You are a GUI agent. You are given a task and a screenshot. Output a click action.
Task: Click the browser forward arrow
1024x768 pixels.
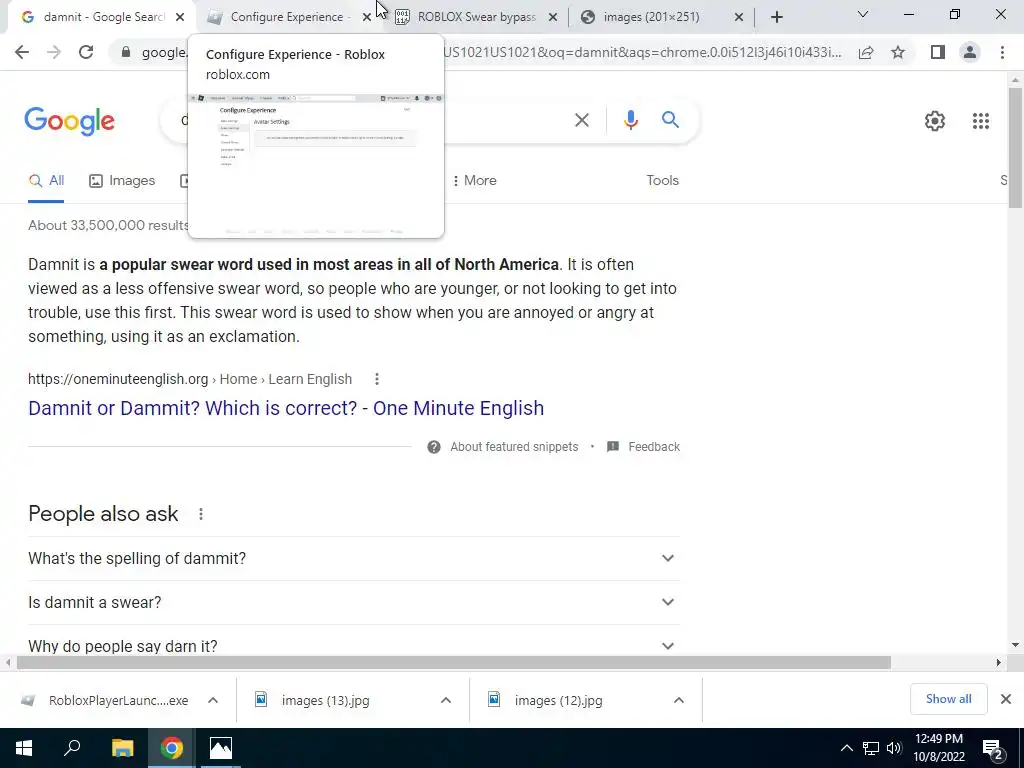(54, 52)
